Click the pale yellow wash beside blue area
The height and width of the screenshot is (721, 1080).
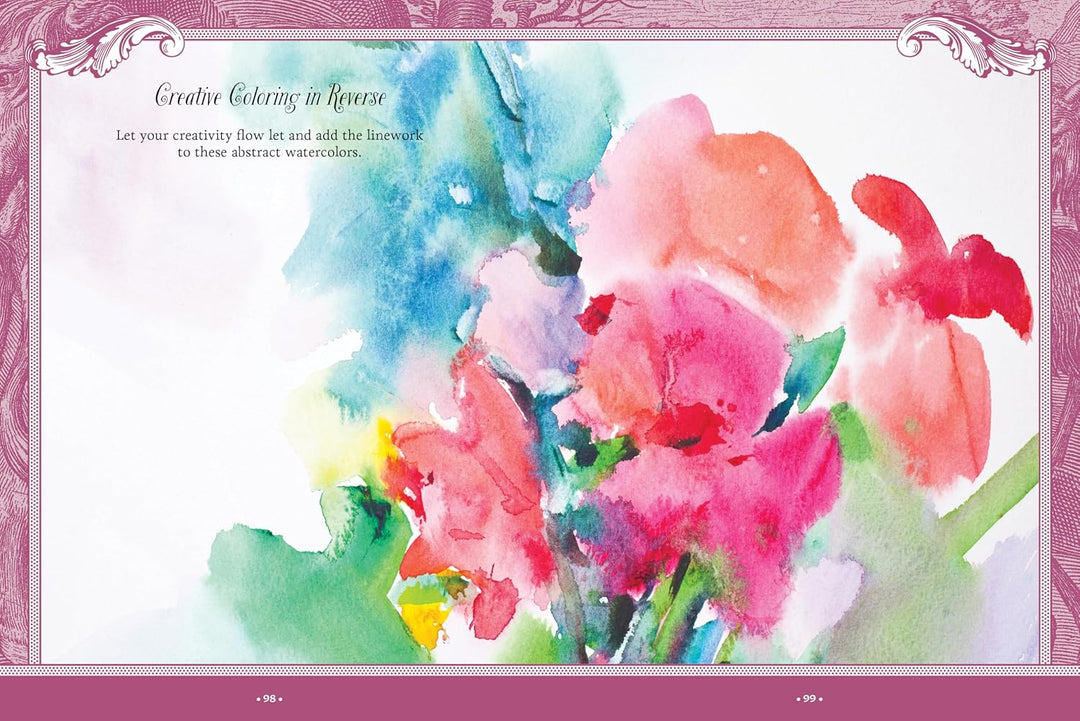[331, 434]
